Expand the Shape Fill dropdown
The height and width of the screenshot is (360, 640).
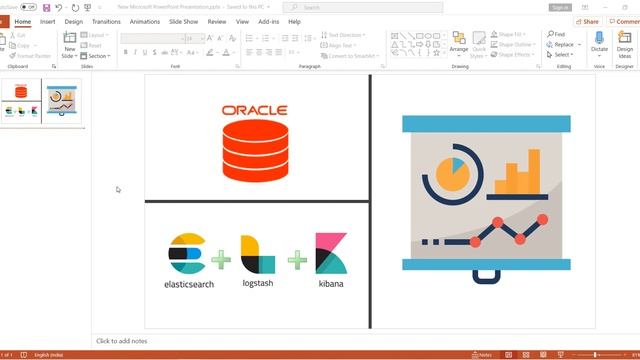(x=508, y=34)
